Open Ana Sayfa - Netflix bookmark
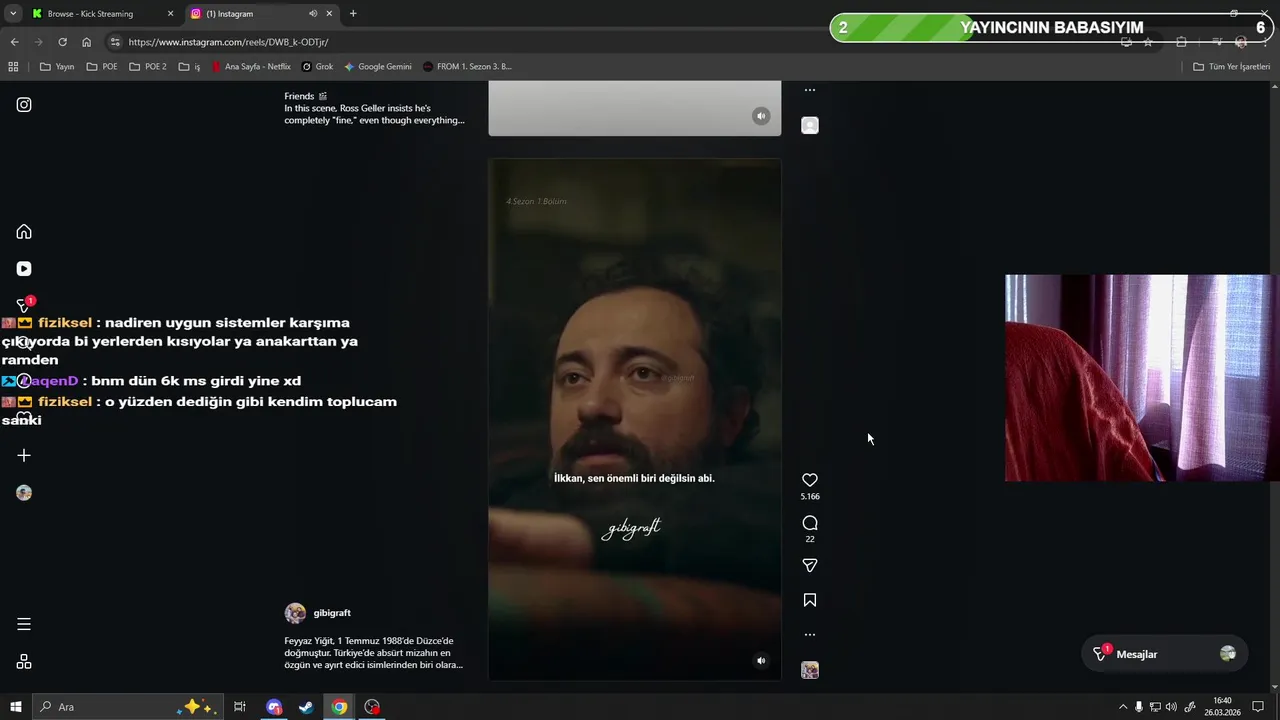Image resolution: width=1280 pixels, height=720 pixels. click(251, 67)
